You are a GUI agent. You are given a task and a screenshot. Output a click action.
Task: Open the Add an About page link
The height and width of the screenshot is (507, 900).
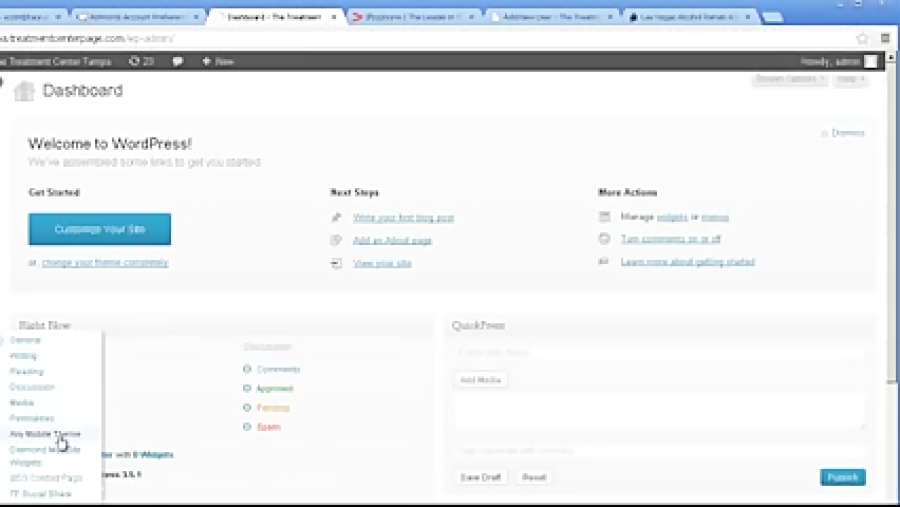coord(392,240)
